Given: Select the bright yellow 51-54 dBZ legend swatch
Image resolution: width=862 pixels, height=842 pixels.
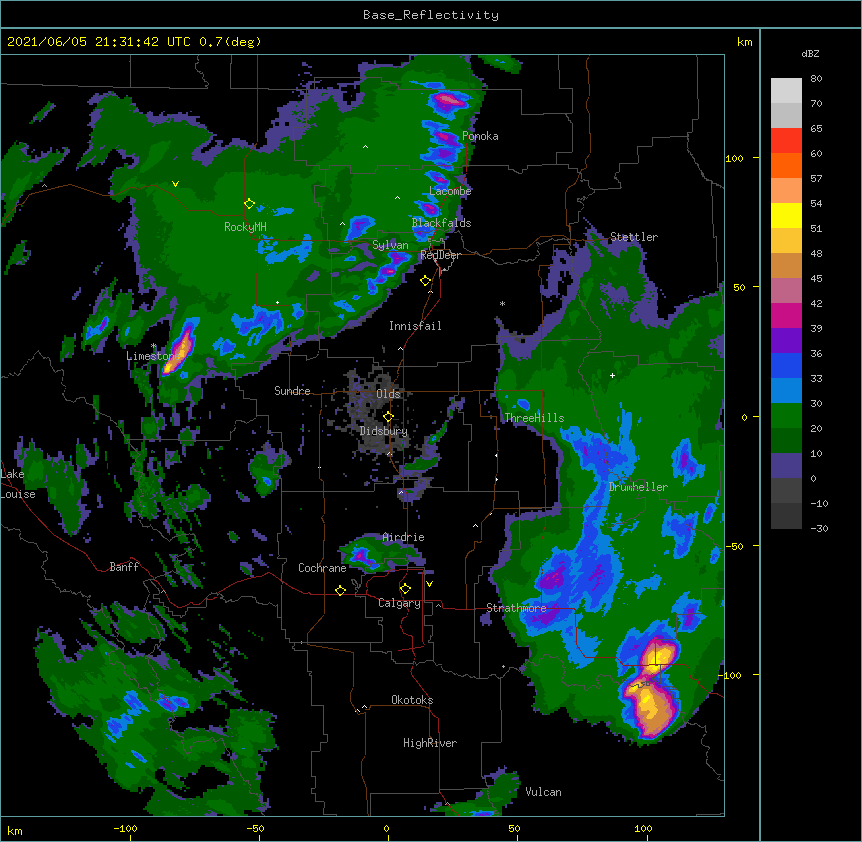Looking at the screenshot, I should tap(786, 215).
